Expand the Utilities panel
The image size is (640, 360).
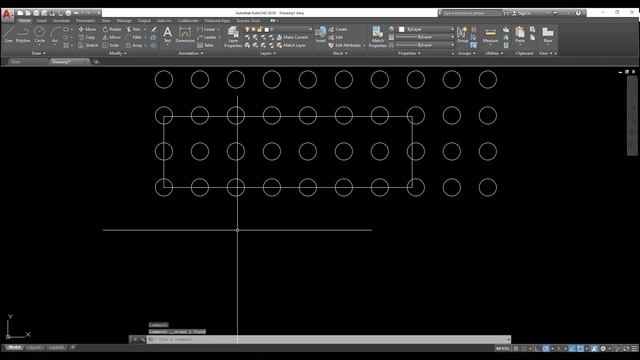[494, 53]
